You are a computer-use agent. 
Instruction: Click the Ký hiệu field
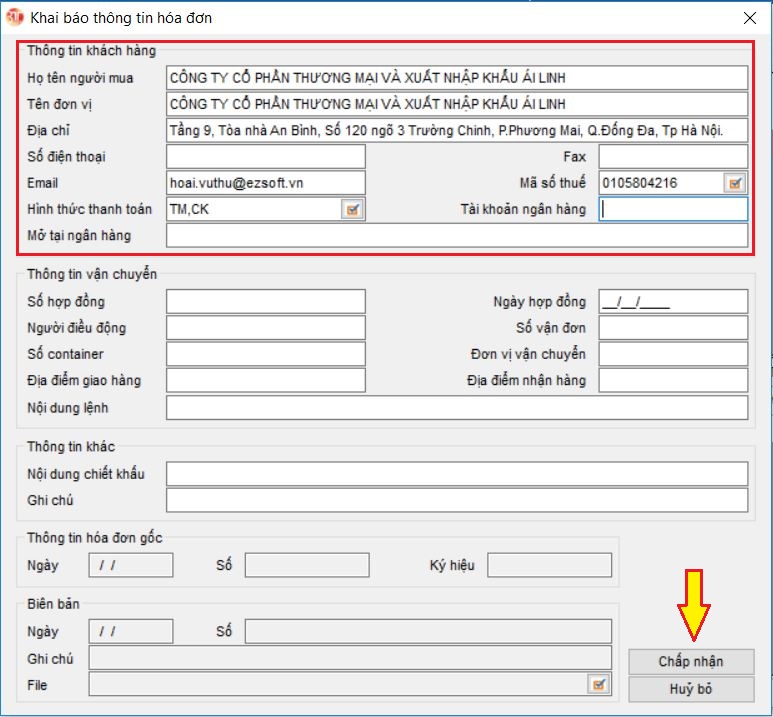[550, 565]
